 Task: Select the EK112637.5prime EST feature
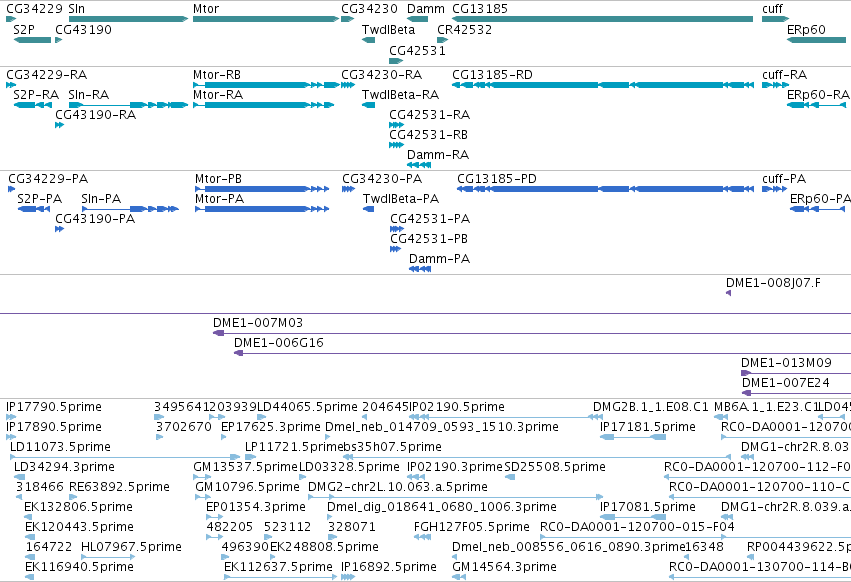tap(280, 577)
